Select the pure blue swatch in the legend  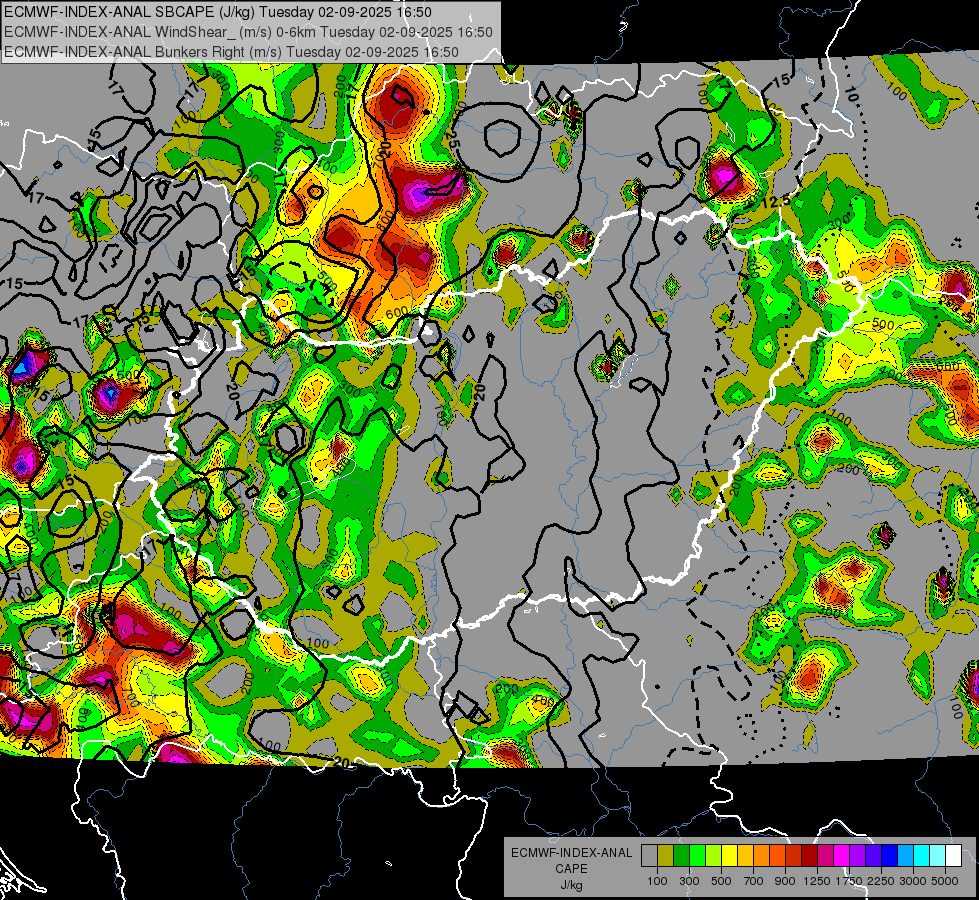[889, 855]
